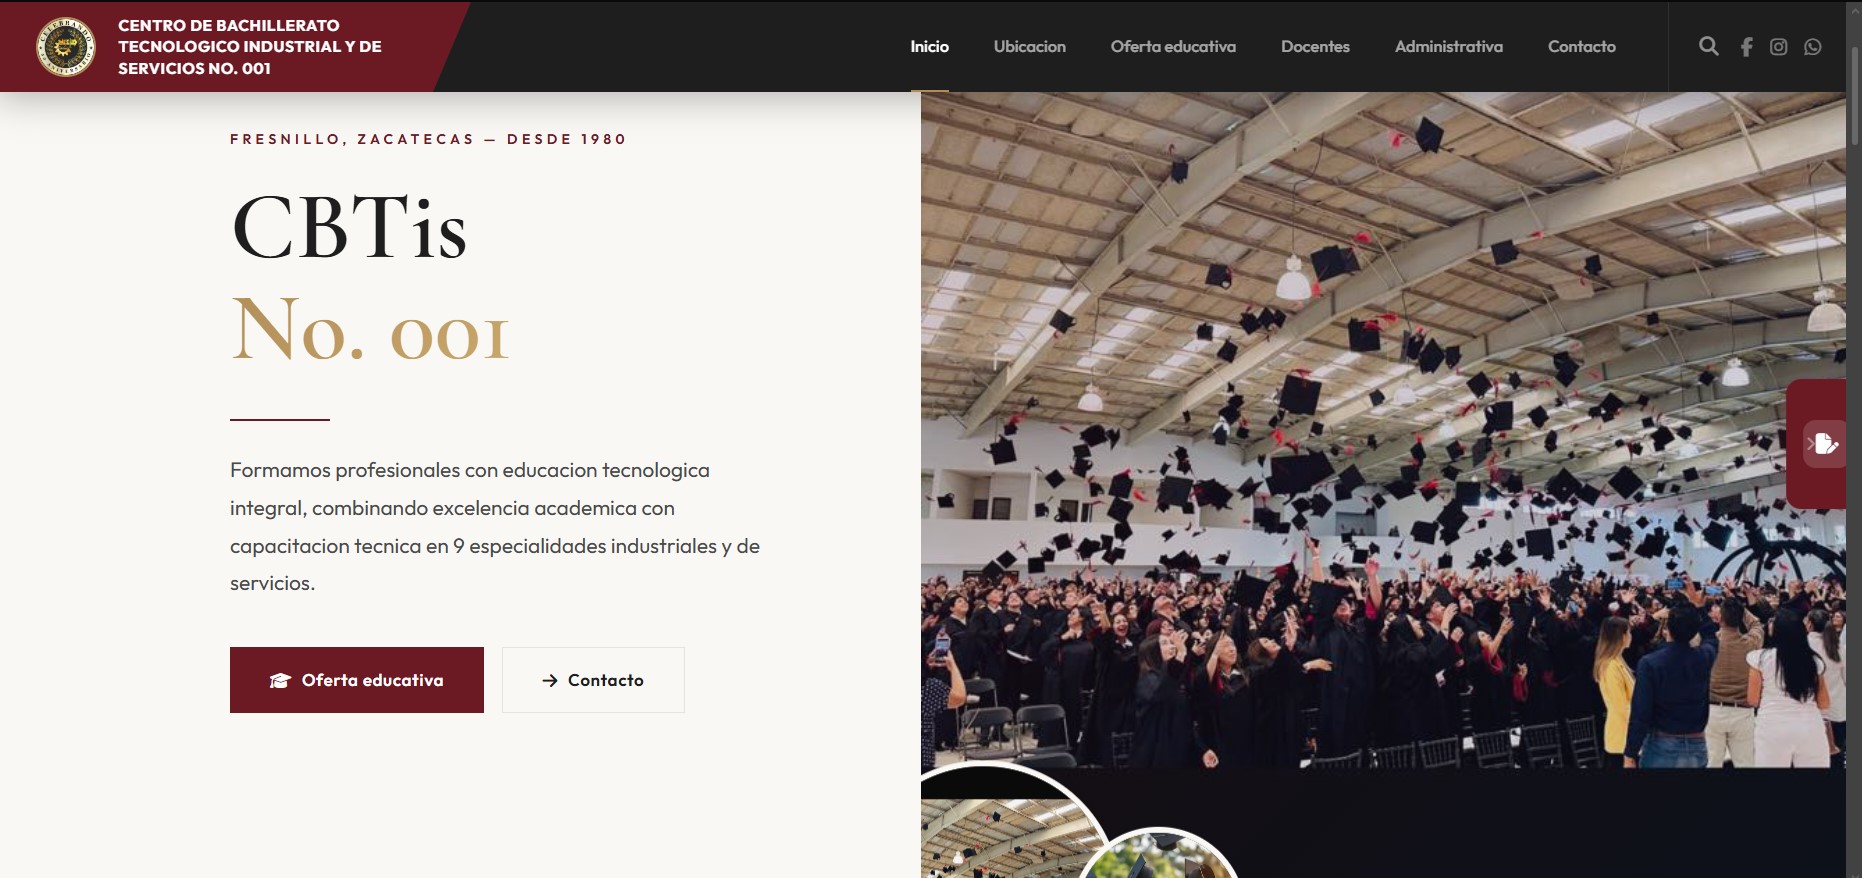Click the school name header title
The image size is (1862, 878).
tap(250, 47)
